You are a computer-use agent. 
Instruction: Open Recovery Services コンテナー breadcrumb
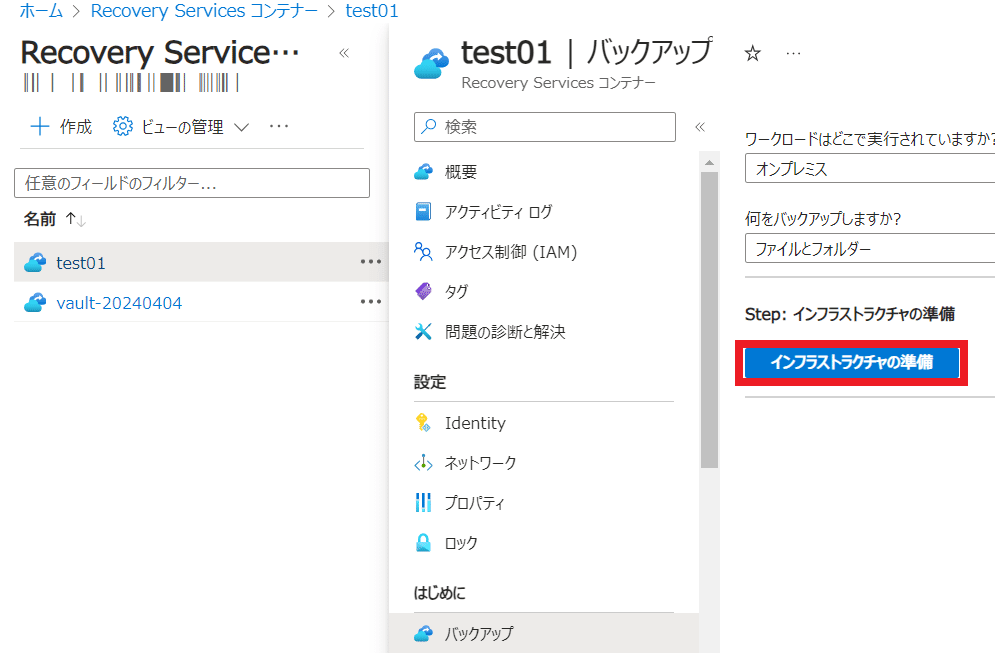pos(204,11)
